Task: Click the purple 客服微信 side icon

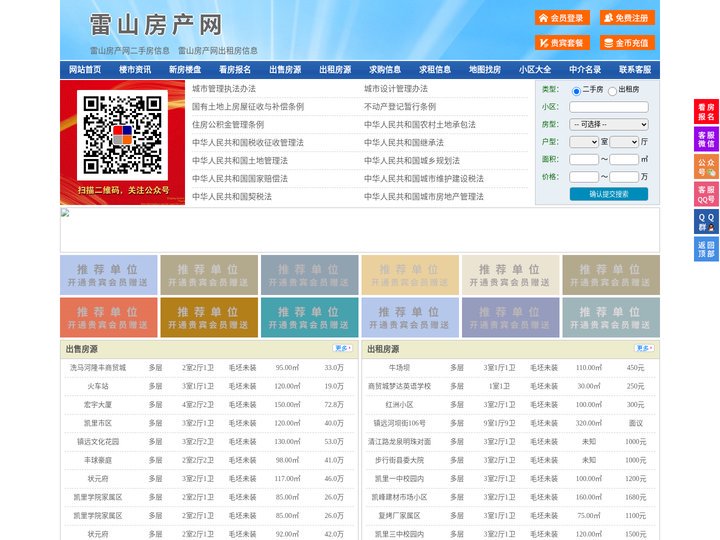Action: pos(706,139)
